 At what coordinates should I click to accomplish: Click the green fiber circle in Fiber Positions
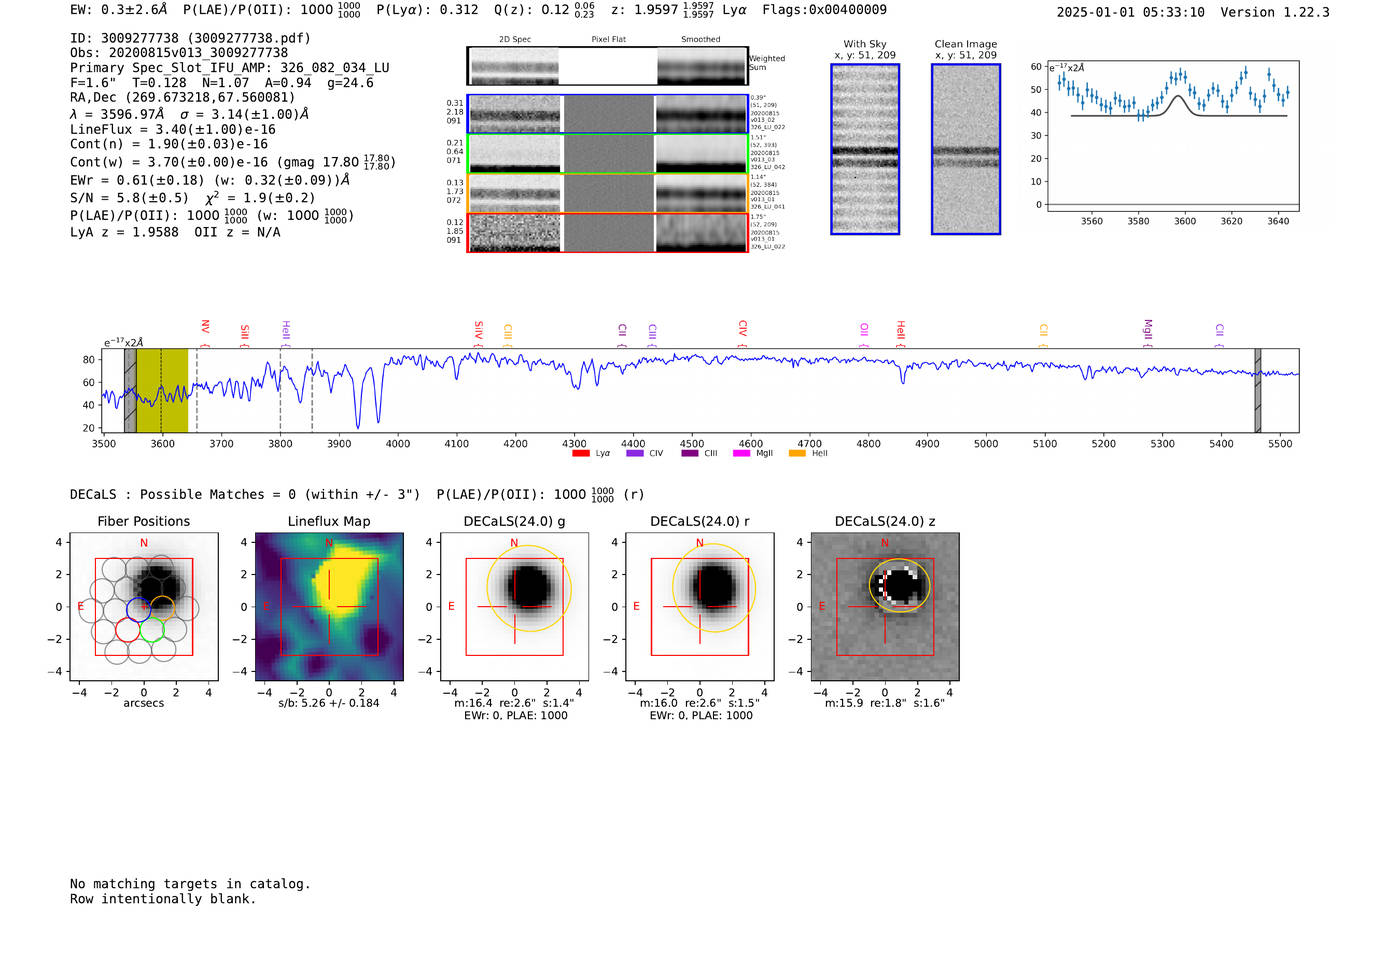point(152,629)
